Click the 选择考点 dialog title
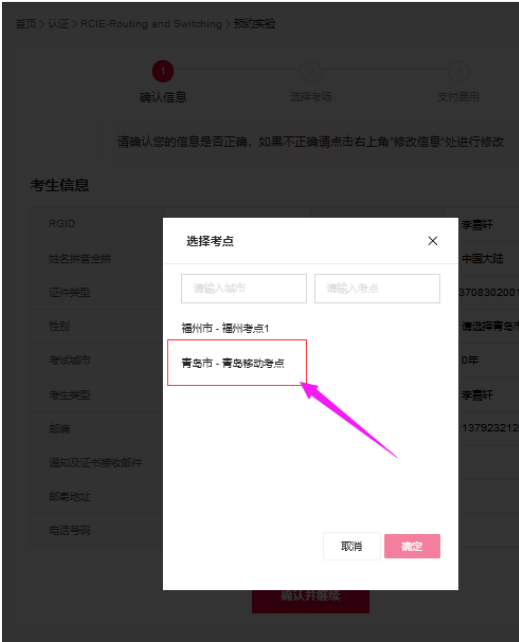 tap(210, 241)
